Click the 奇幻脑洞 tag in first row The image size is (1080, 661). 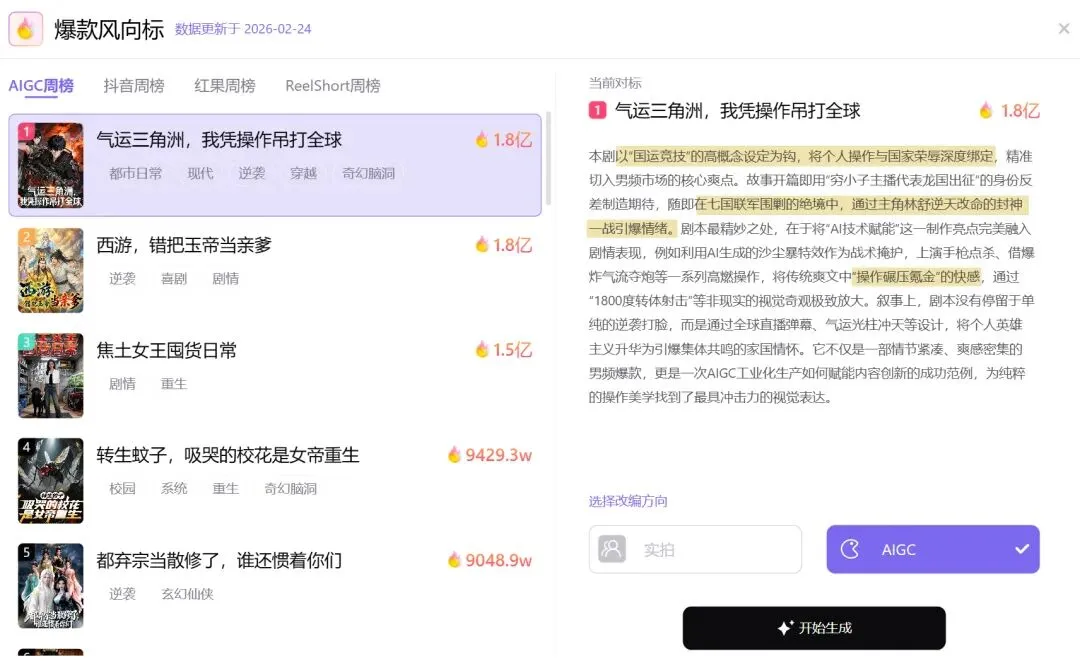coord(368,174)
